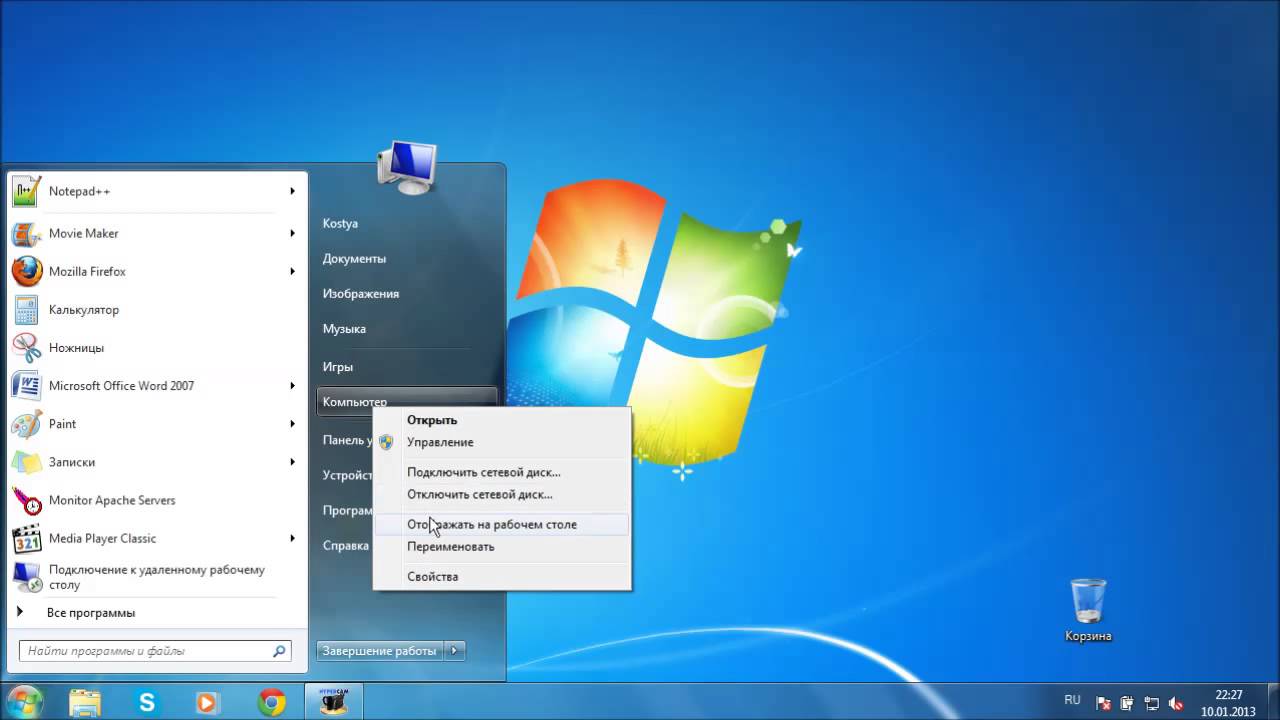Click Найти программы и файлы search box
The width and height of the screenshot is (1280, 720).
[x=155, y=651]
